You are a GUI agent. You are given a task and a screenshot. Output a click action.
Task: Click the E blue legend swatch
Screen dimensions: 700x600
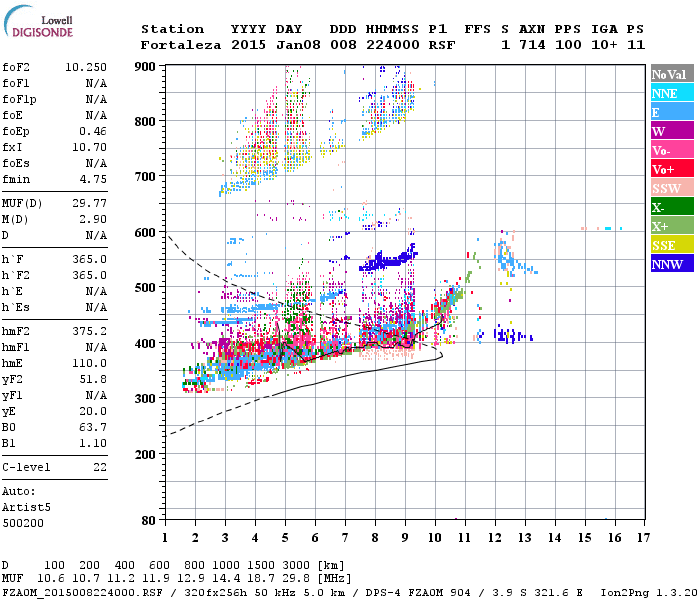(x=672, y=112)
